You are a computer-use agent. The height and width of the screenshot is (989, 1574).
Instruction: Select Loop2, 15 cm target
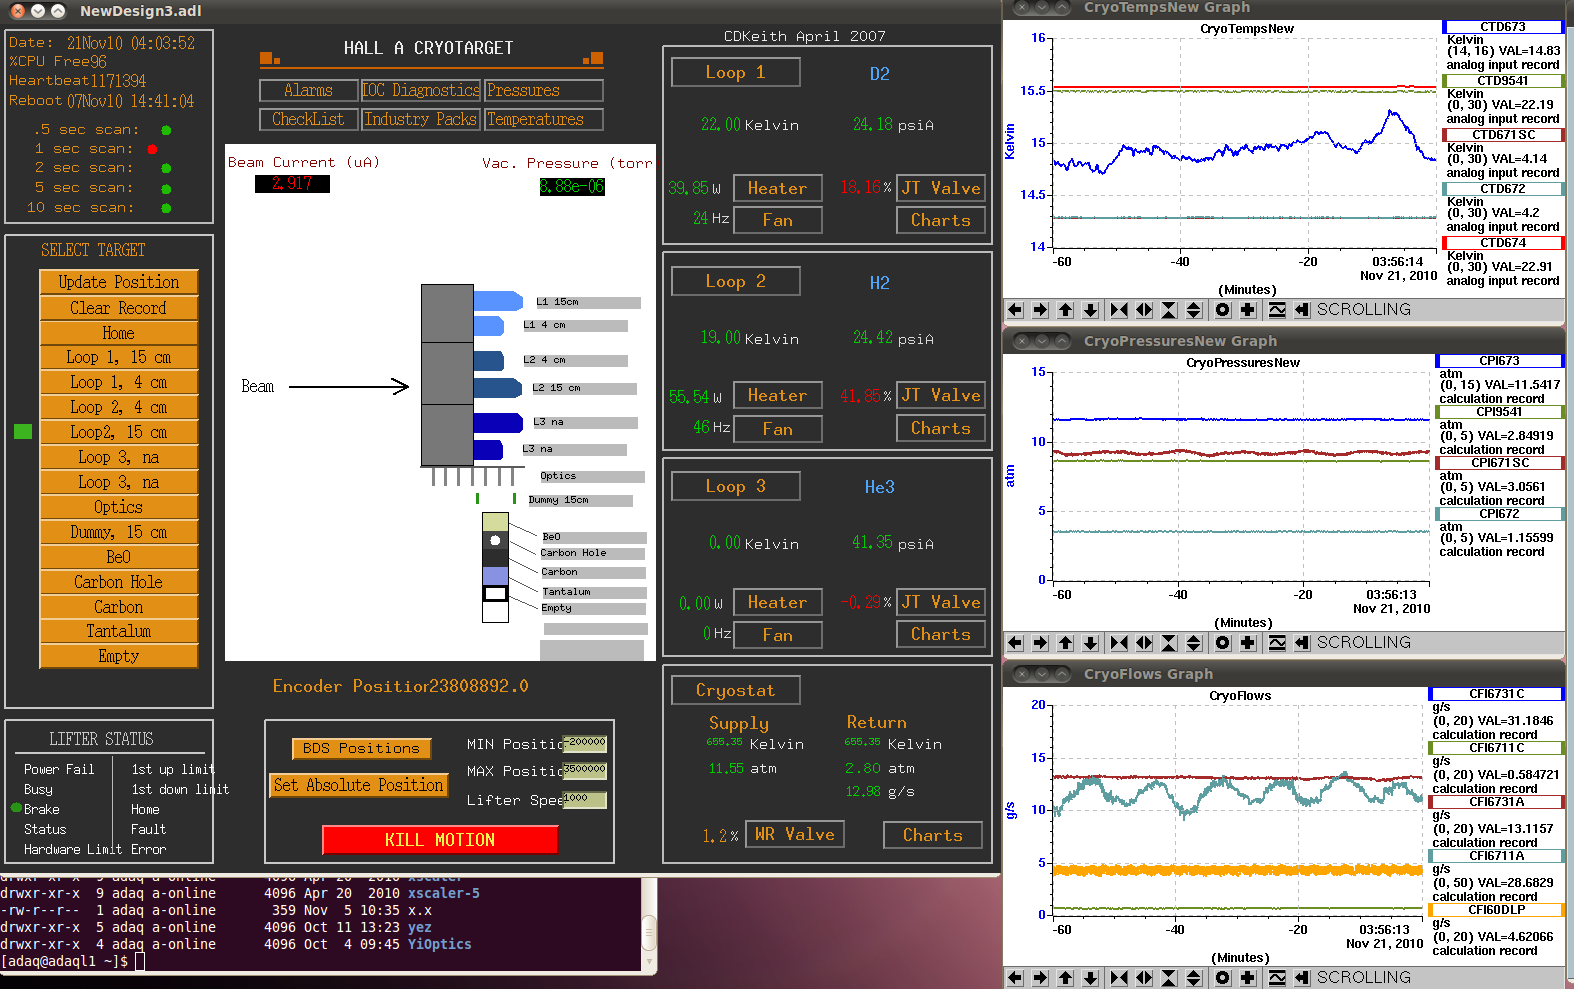(x=119, y=433)
